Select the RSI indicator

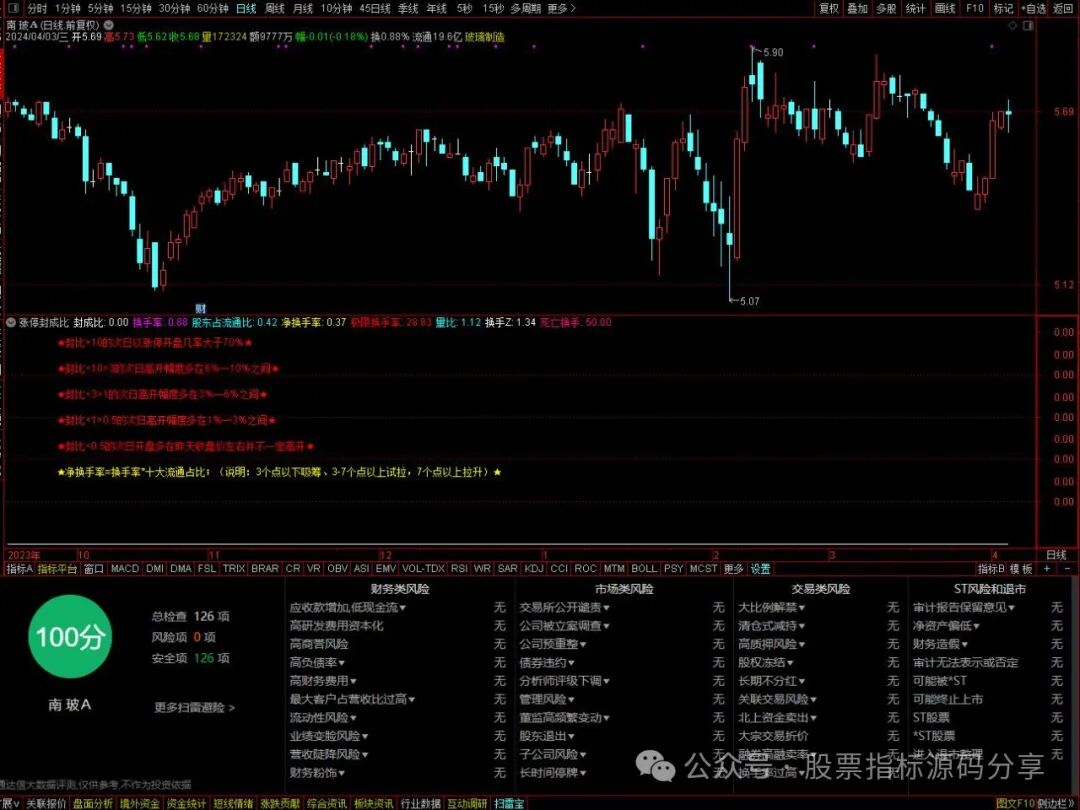pos(459,569)
